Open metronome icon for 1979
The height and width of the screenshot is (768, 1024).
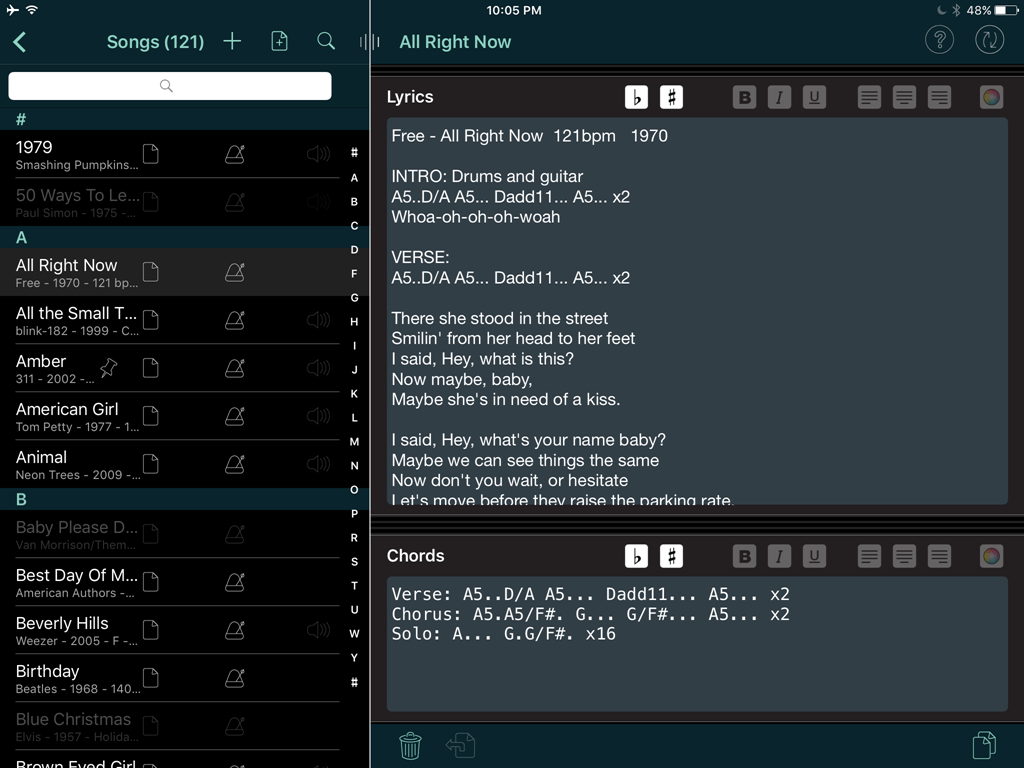tap(234, 154)
